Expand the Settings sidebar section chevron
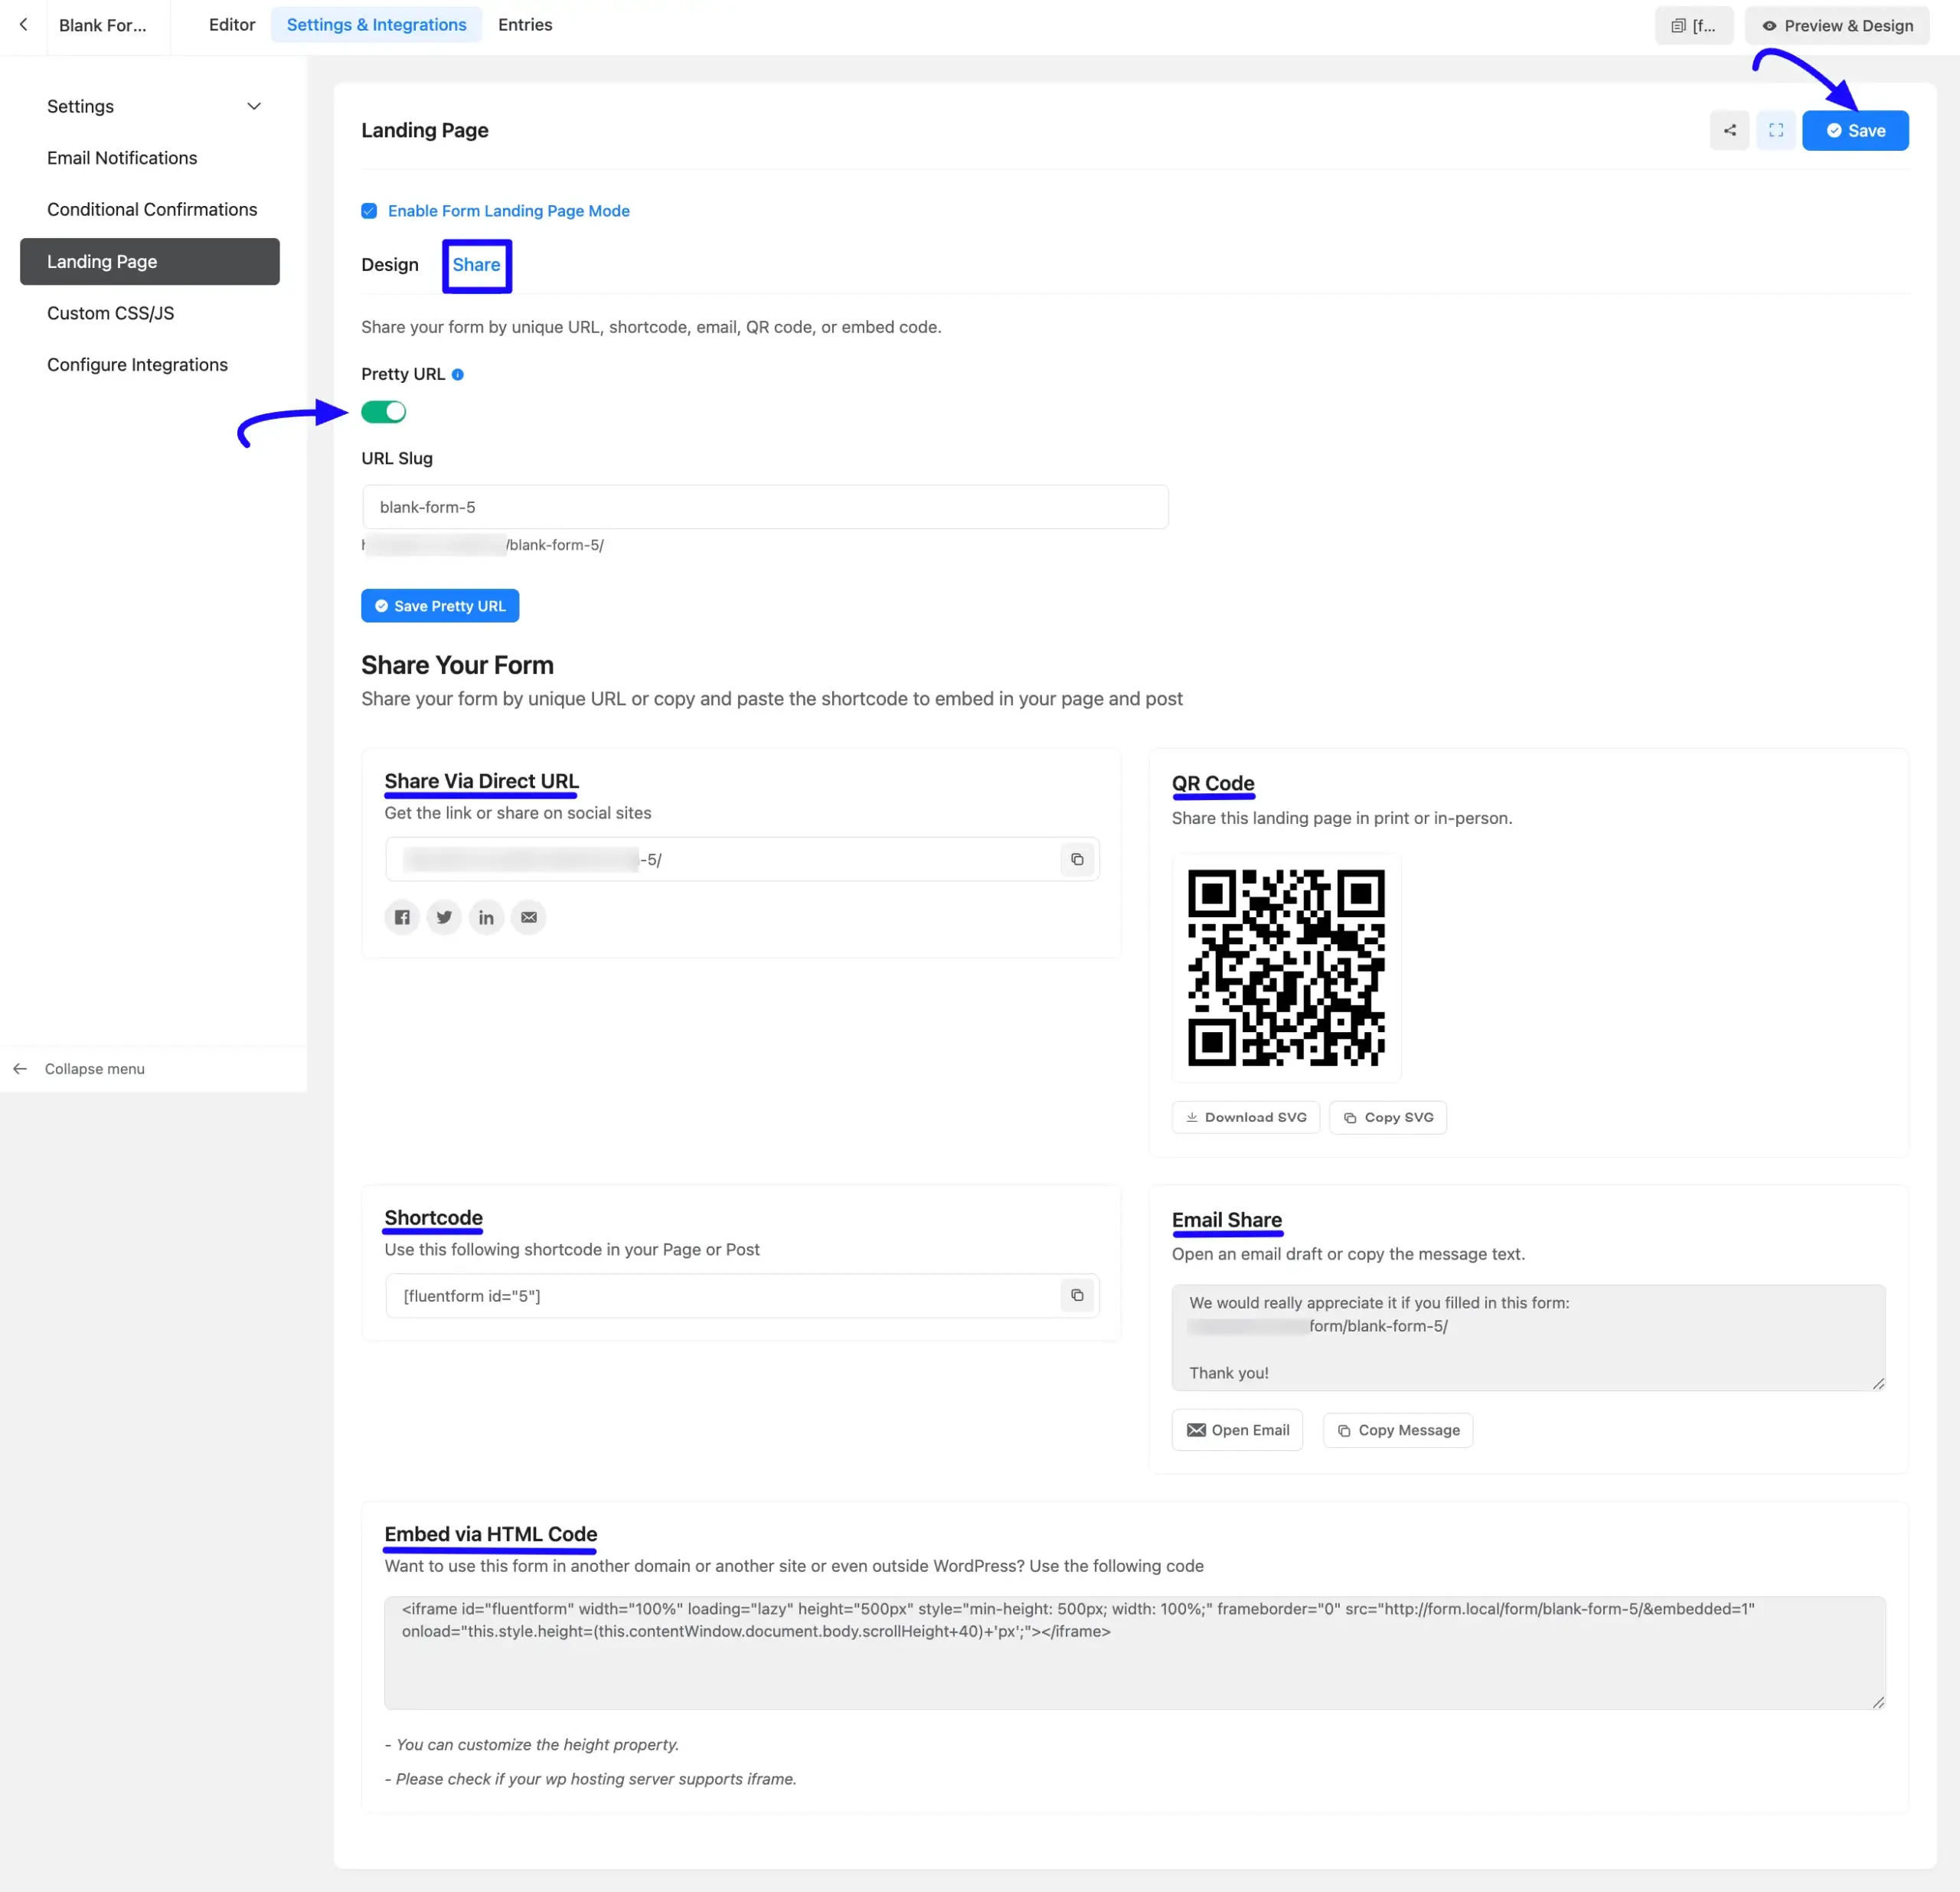The height and width of the screenshot is (1892, 1960). click(x=254, y=107)
